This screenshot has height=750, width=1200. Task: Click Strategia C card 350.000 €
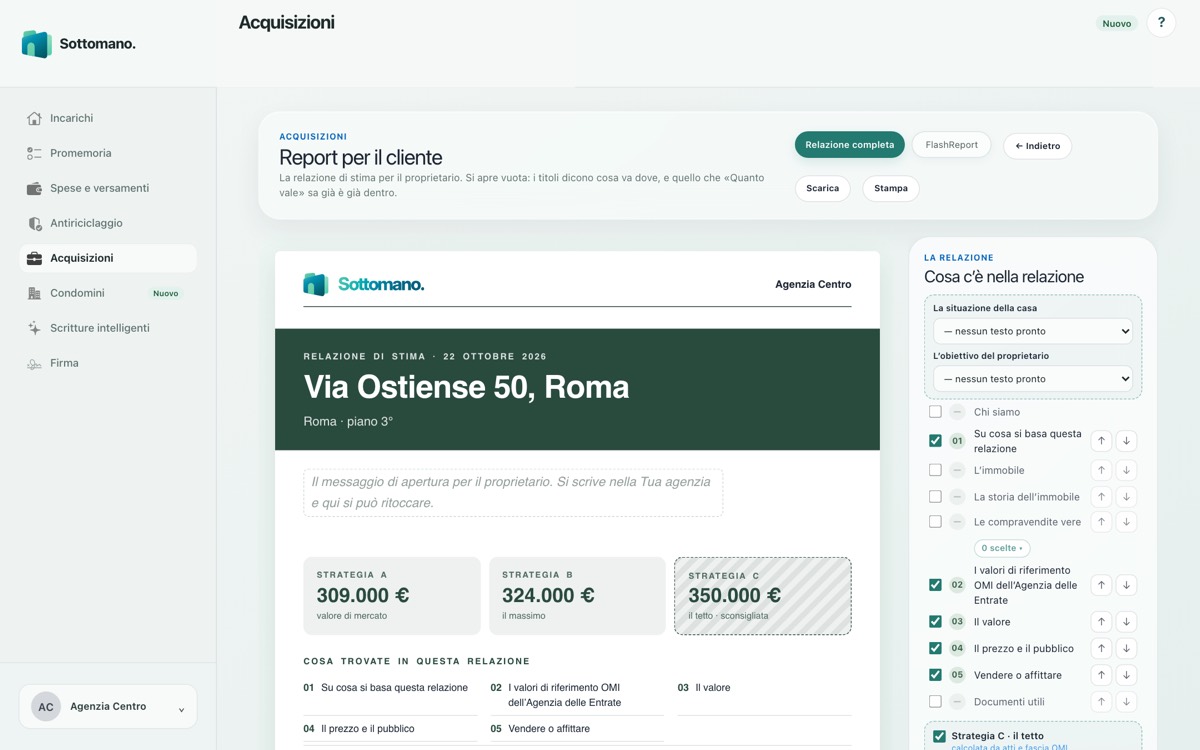(x=763, y=596)
